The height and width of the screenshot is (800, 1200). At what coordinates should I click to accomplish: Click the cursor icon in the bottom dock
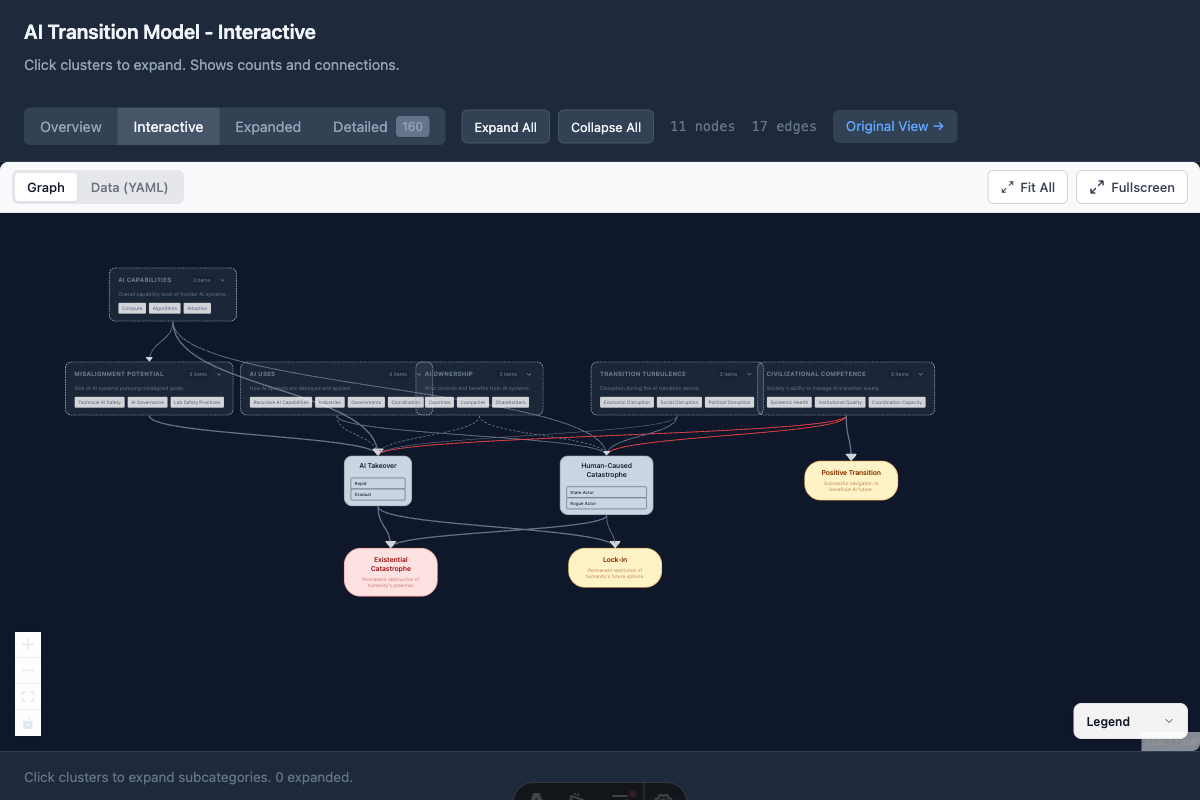[x=578, y=795]
